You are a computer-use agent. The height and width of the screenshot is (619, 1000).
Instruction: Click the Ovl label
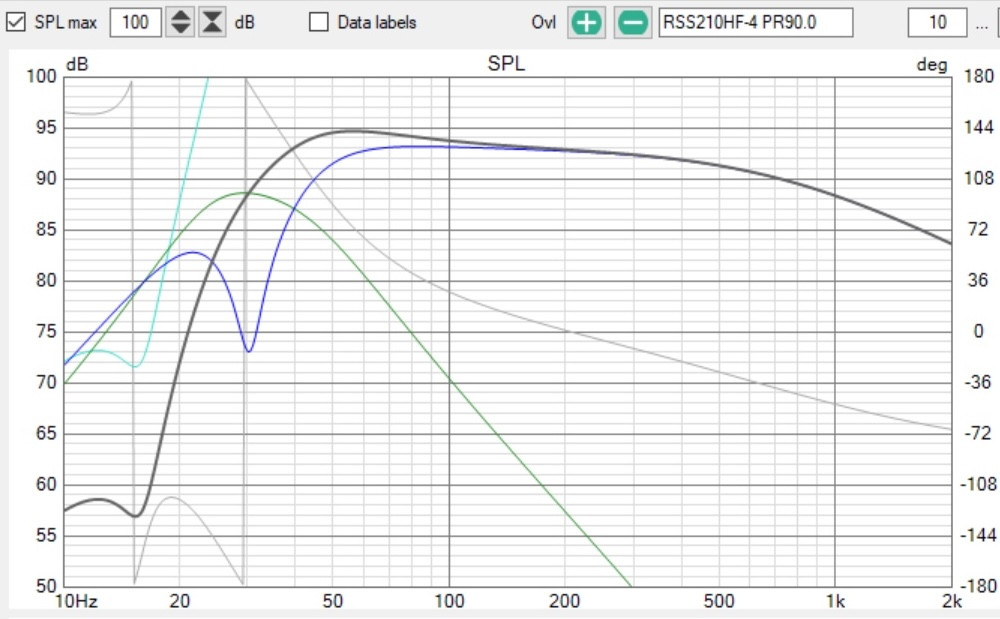pyautogui.click(x=543, y=22)
